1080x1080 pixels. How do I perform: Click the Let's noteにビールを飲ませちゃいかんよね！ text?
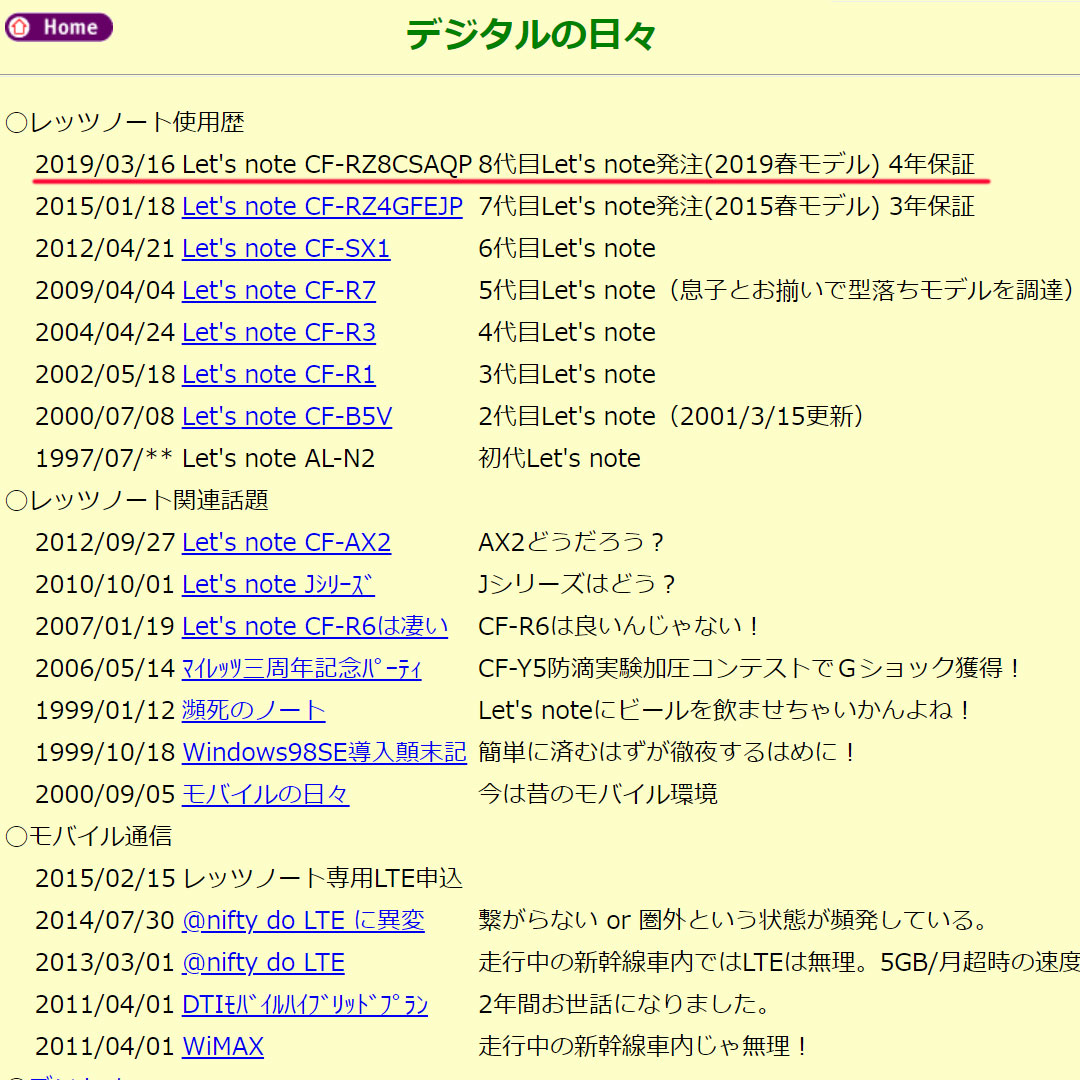pyautogui.click(x=725, y=711)
